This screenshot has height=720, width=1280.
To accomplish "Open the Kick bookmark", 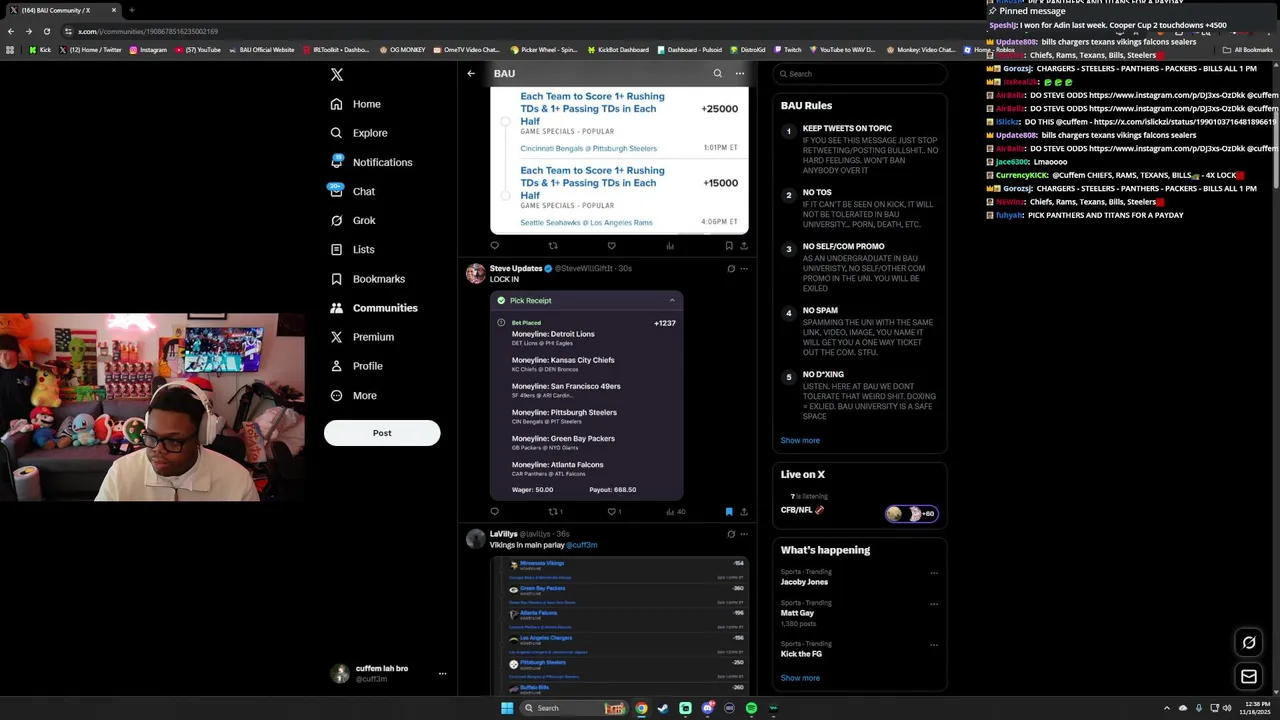I will [41, 50].
